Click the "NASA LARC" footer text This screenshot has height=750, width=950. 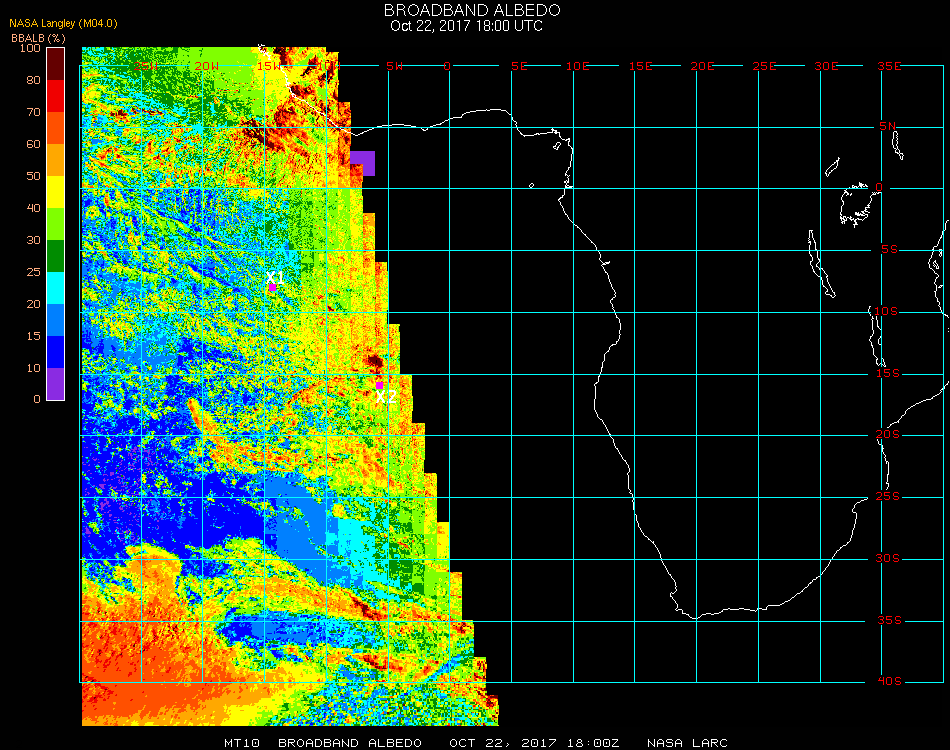687,743
